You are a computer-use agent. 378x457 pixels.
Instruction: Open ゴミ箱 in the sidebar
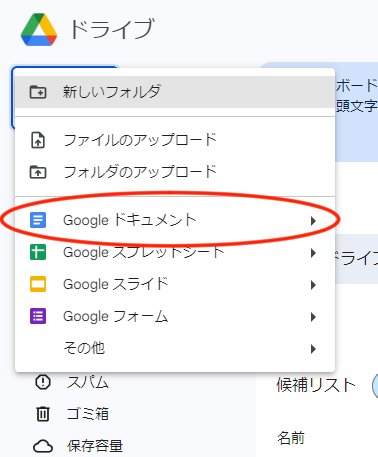(x=87, y=414)
